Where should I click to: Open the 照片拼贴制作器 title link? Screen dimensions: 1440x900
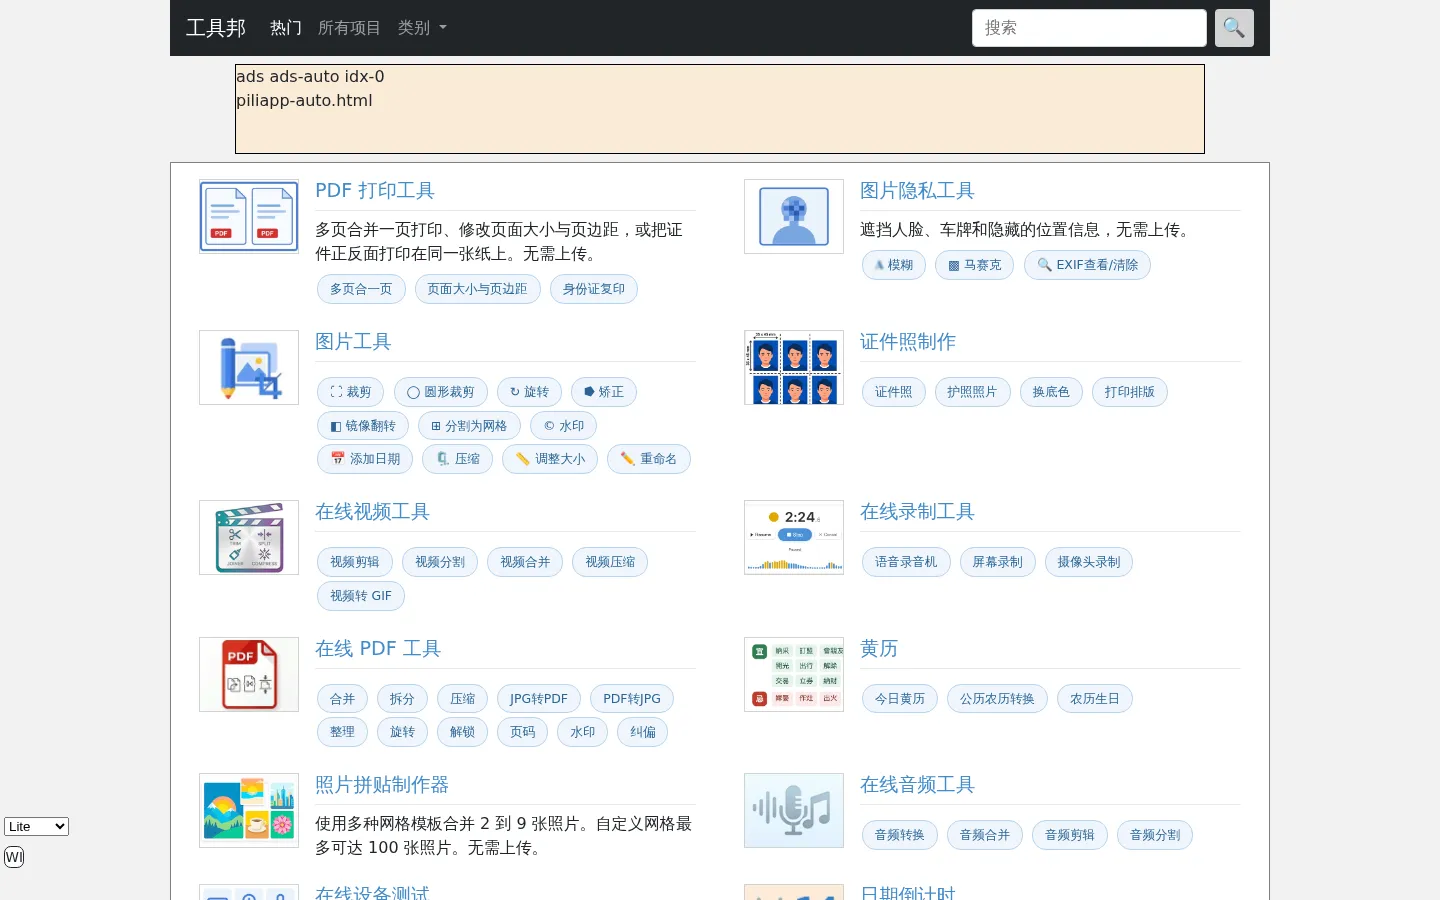tap(382, 785)
